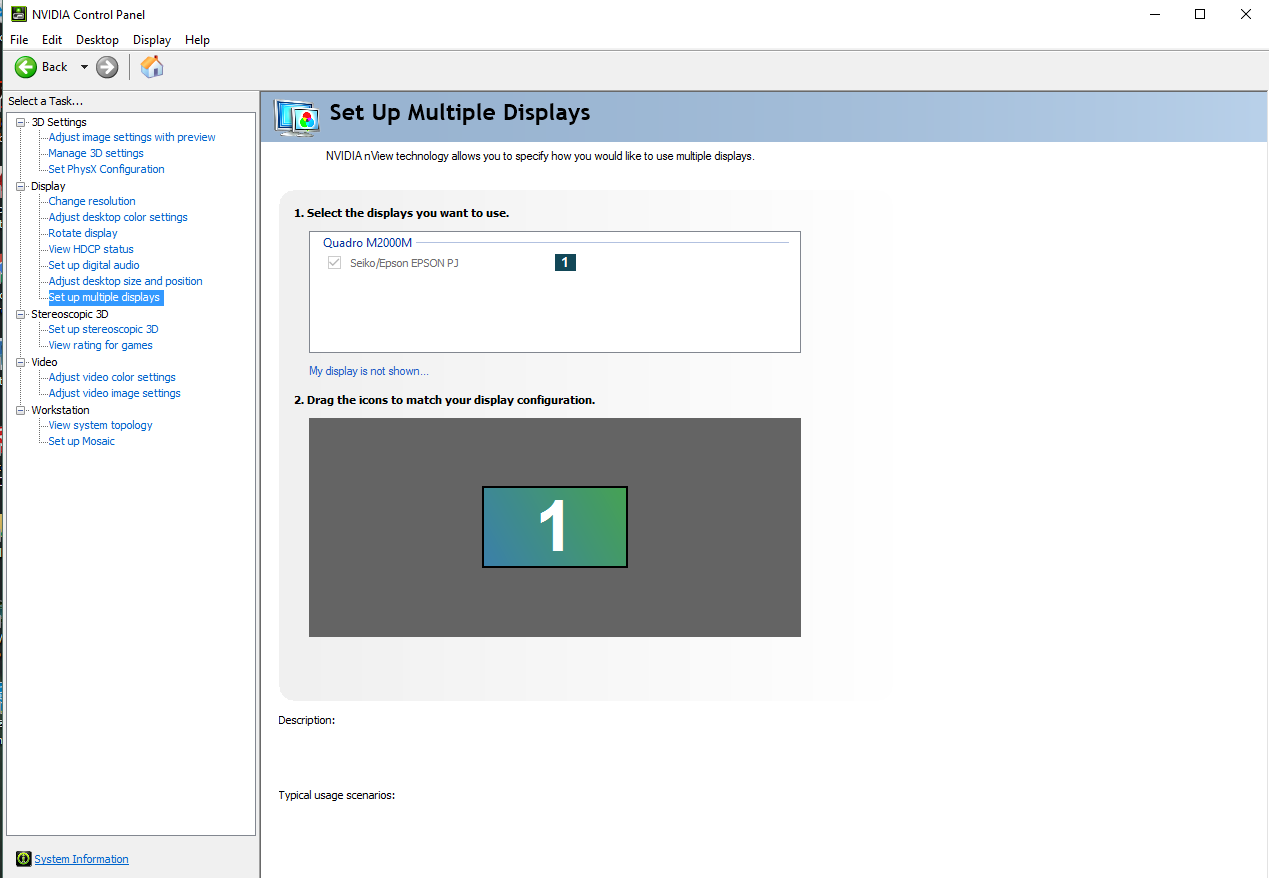Click the Stereoscopic 3D category label
The image size is (1269, 878).
point(69,314)
